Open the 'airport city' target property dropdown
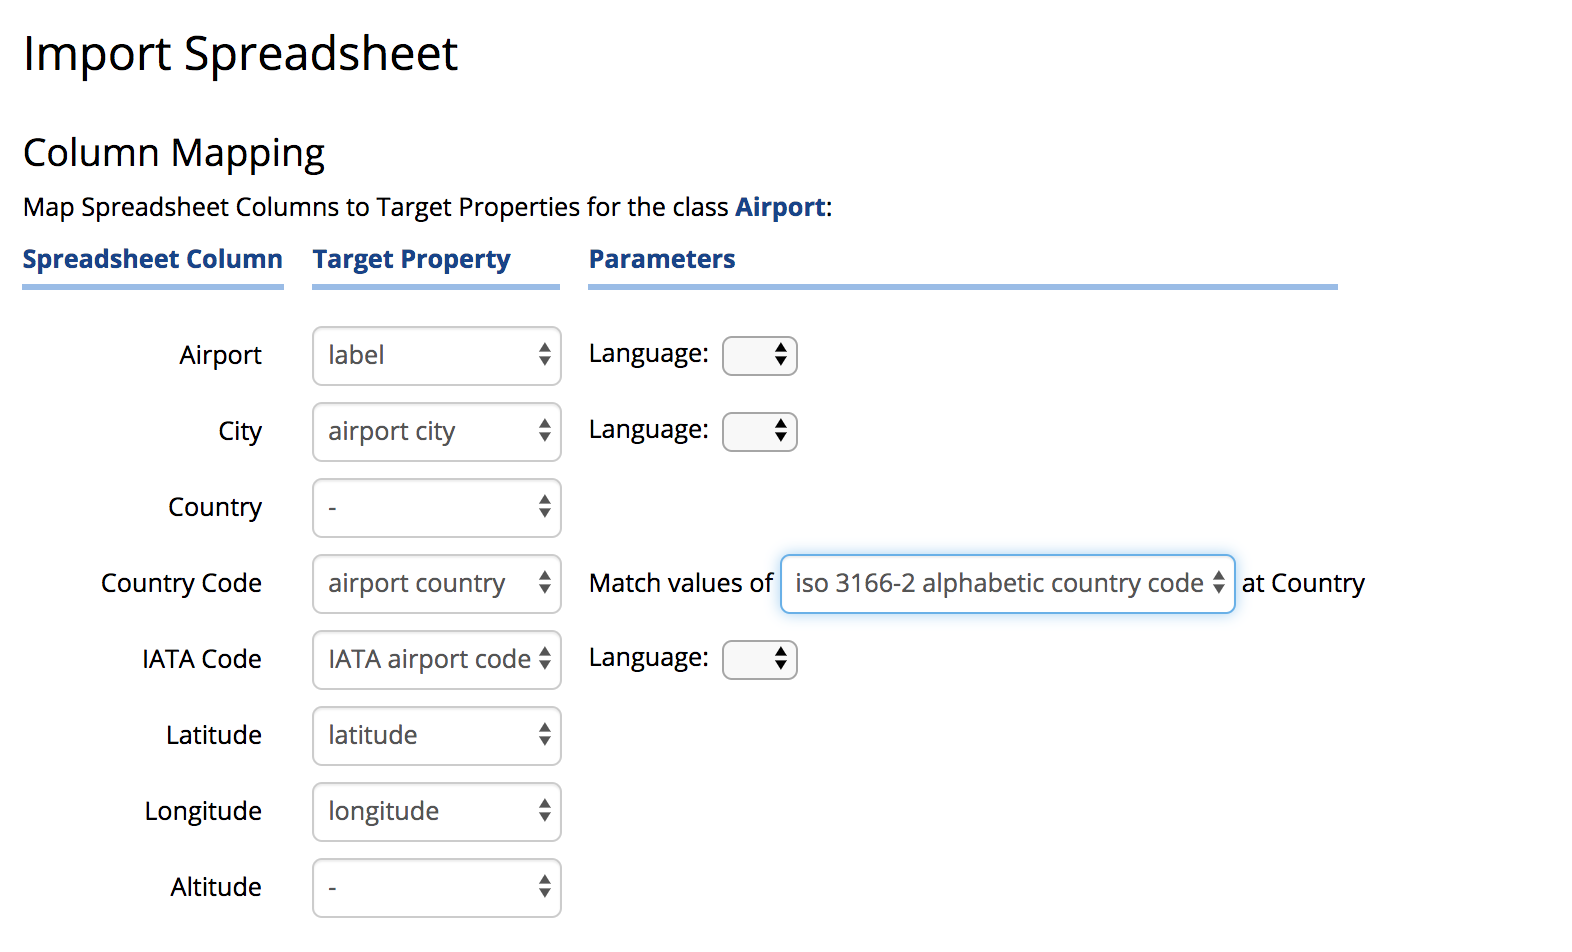This screenshot has width=1572, height=952. tap(436, 432)
